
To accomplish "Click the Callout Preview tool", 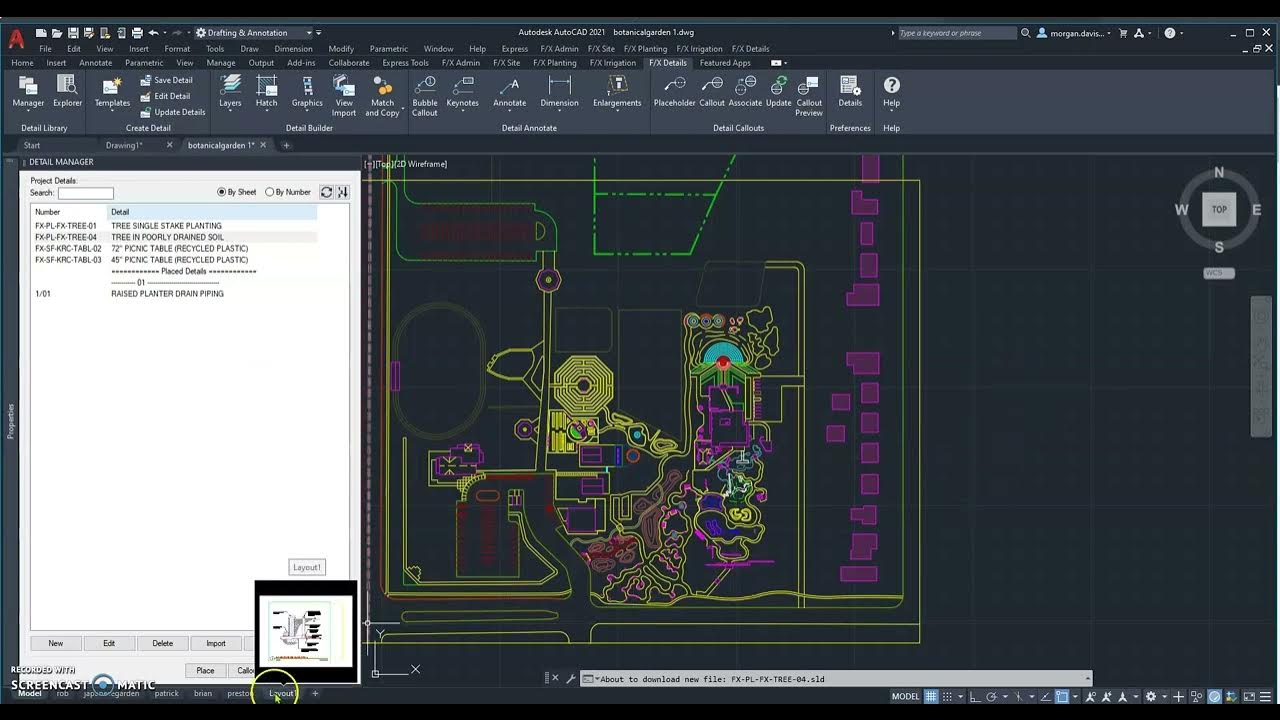I will (809, 96).
